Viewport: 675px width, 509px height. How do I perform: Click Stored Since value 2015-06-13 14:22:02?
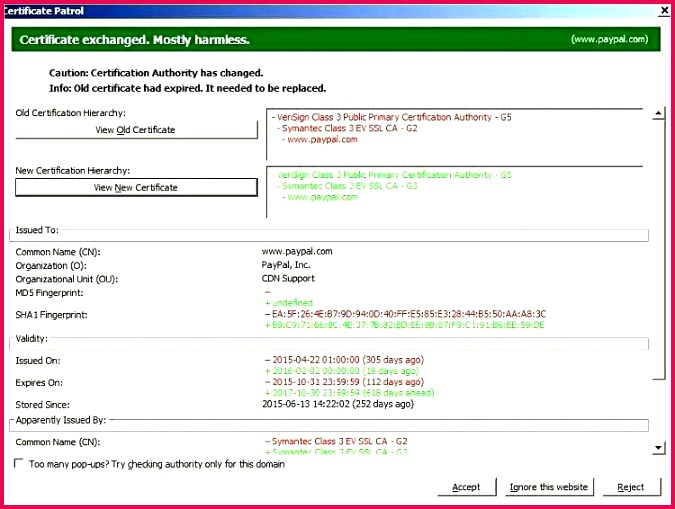pos(338,404)
